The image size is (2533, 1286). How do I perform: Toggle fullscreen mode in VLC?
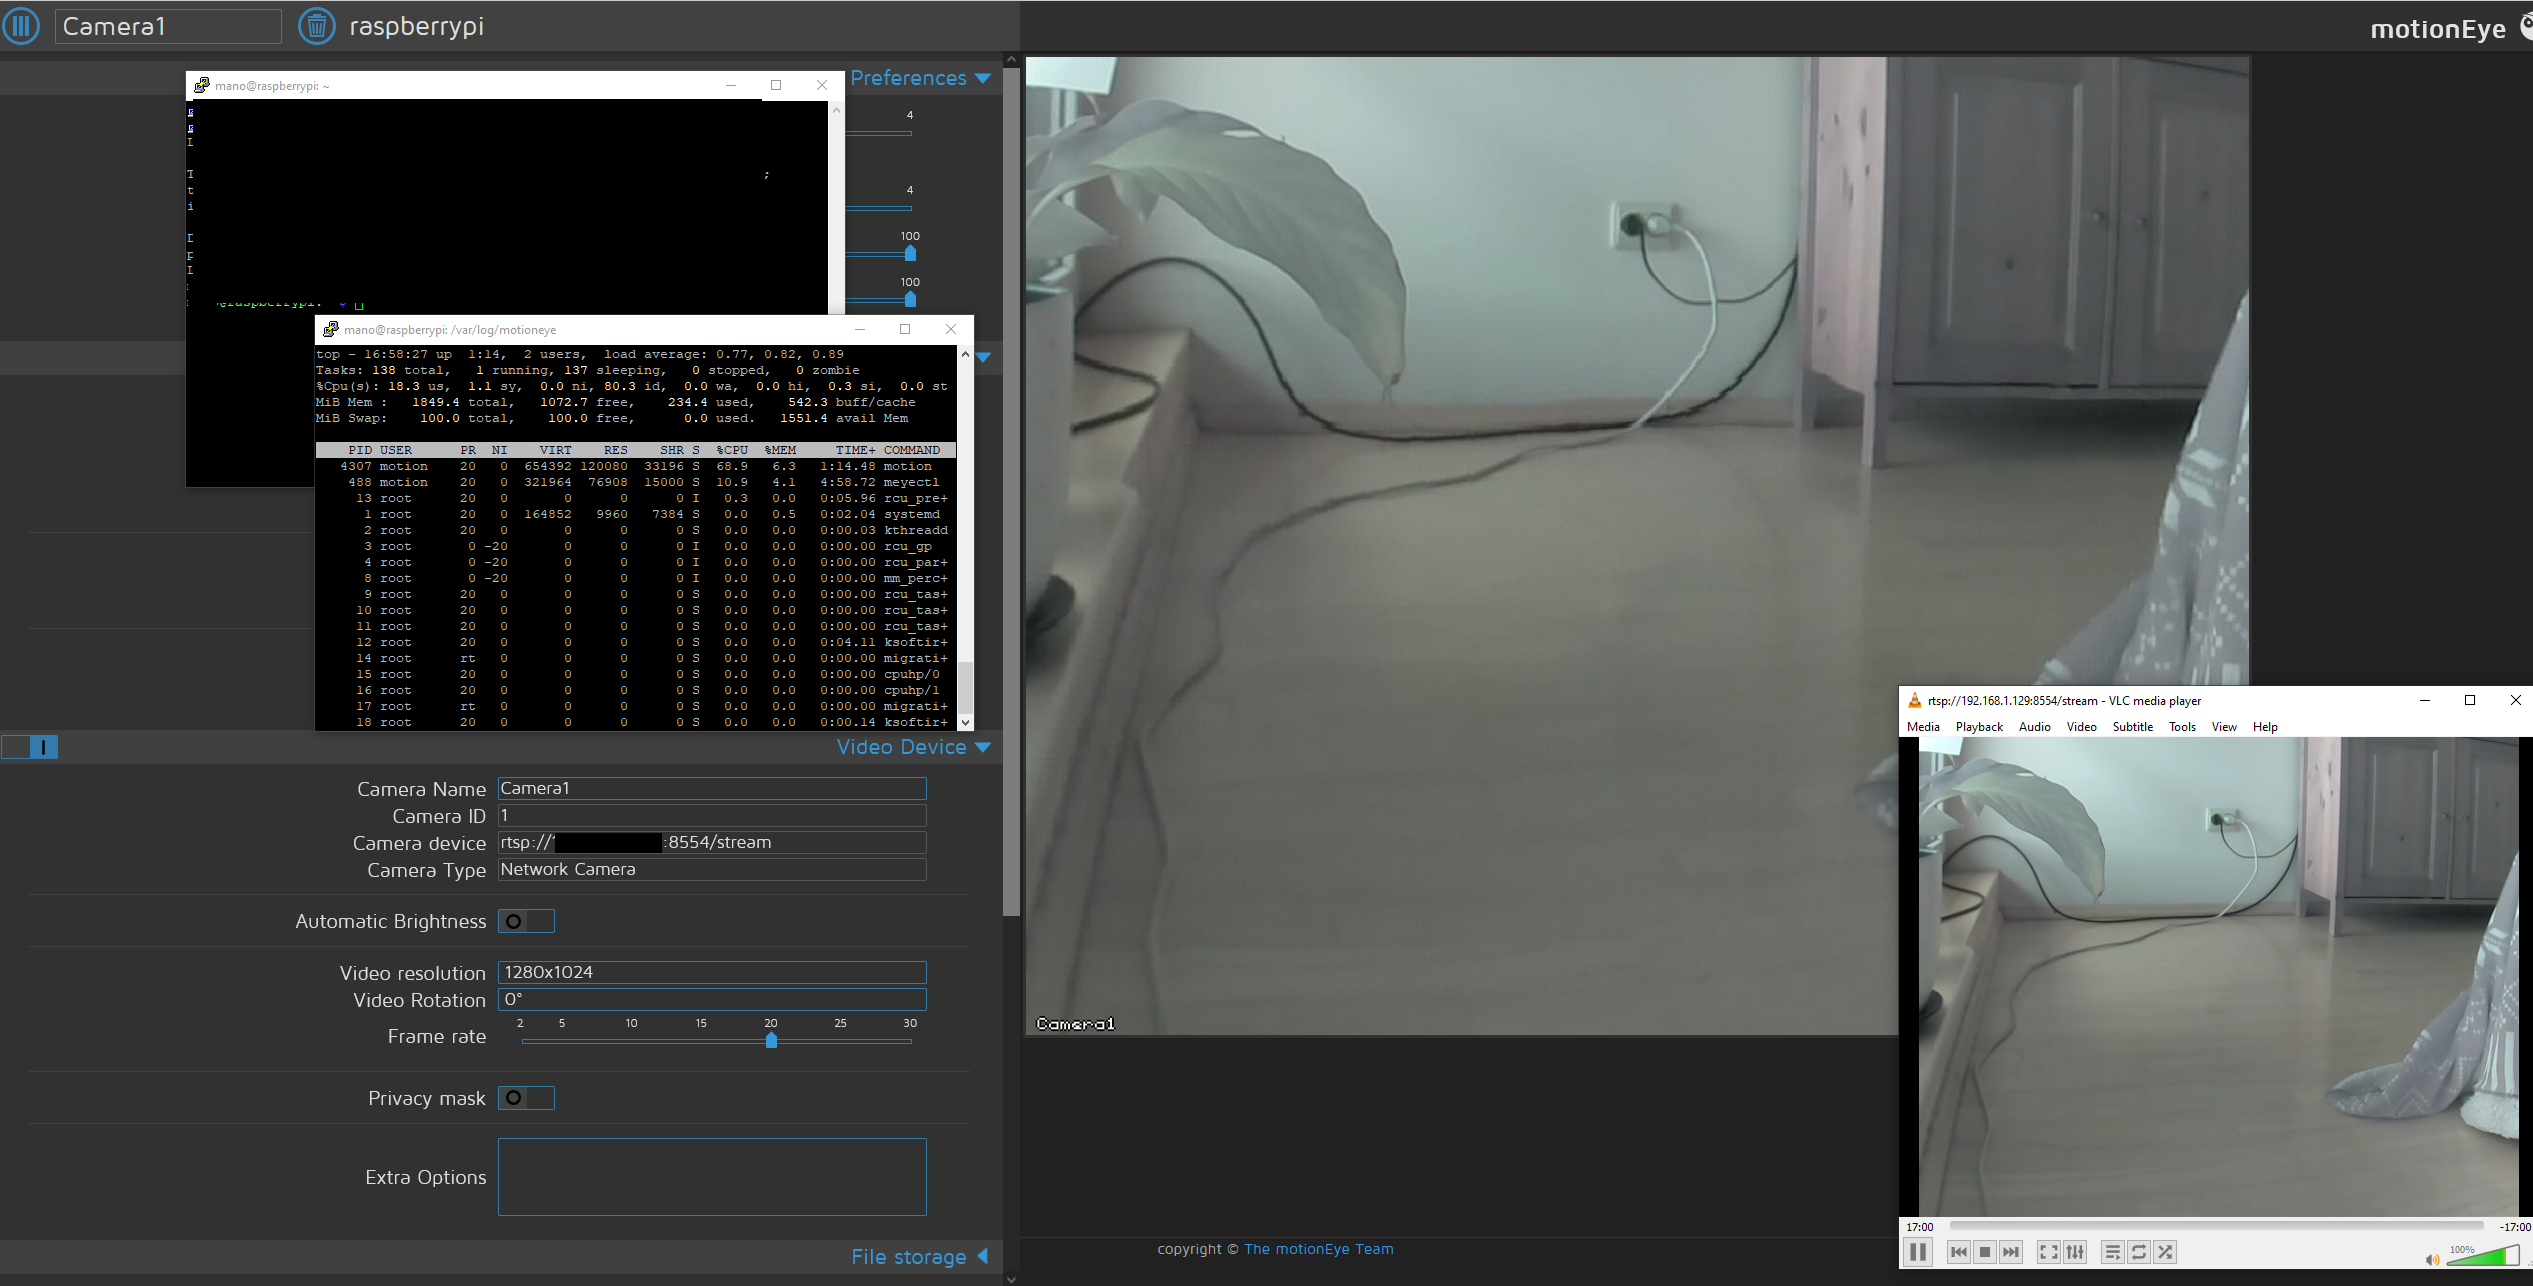pyautogui.click(x=2047, y=1251)
